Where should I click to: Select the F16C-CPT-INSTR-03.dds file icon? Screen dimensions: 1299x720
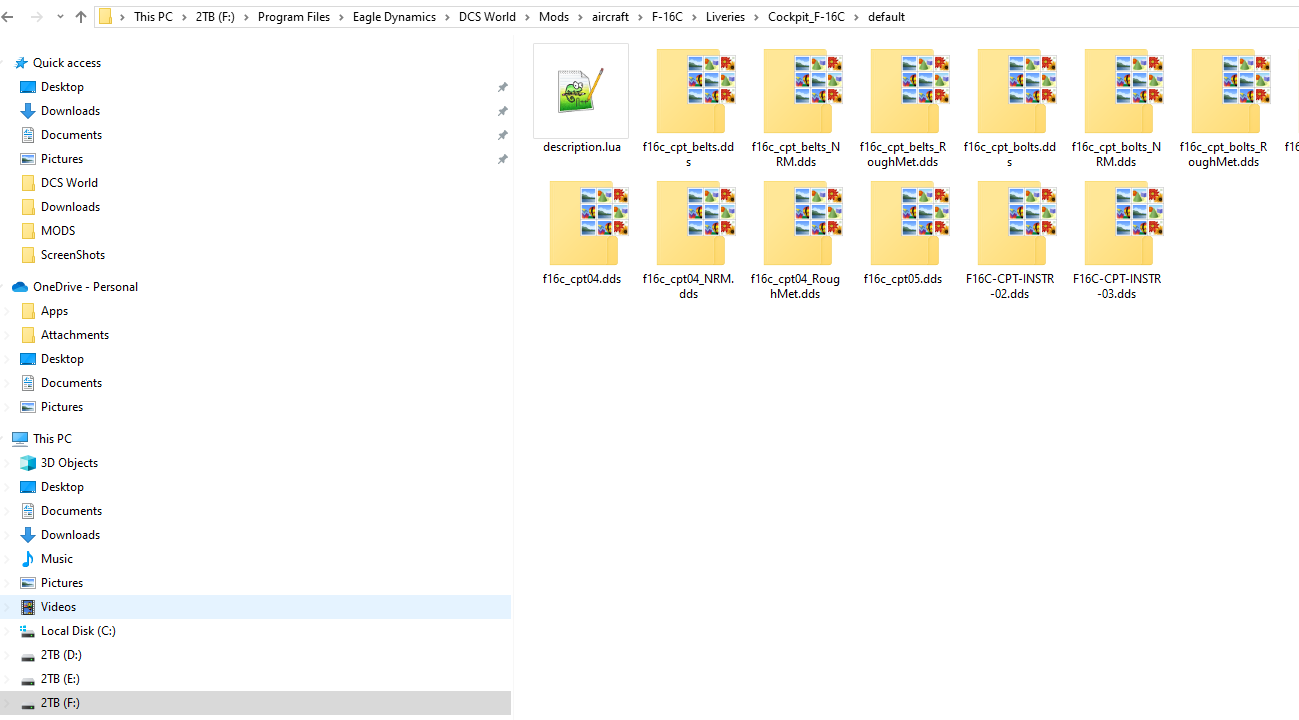(x=1123, y=223)
